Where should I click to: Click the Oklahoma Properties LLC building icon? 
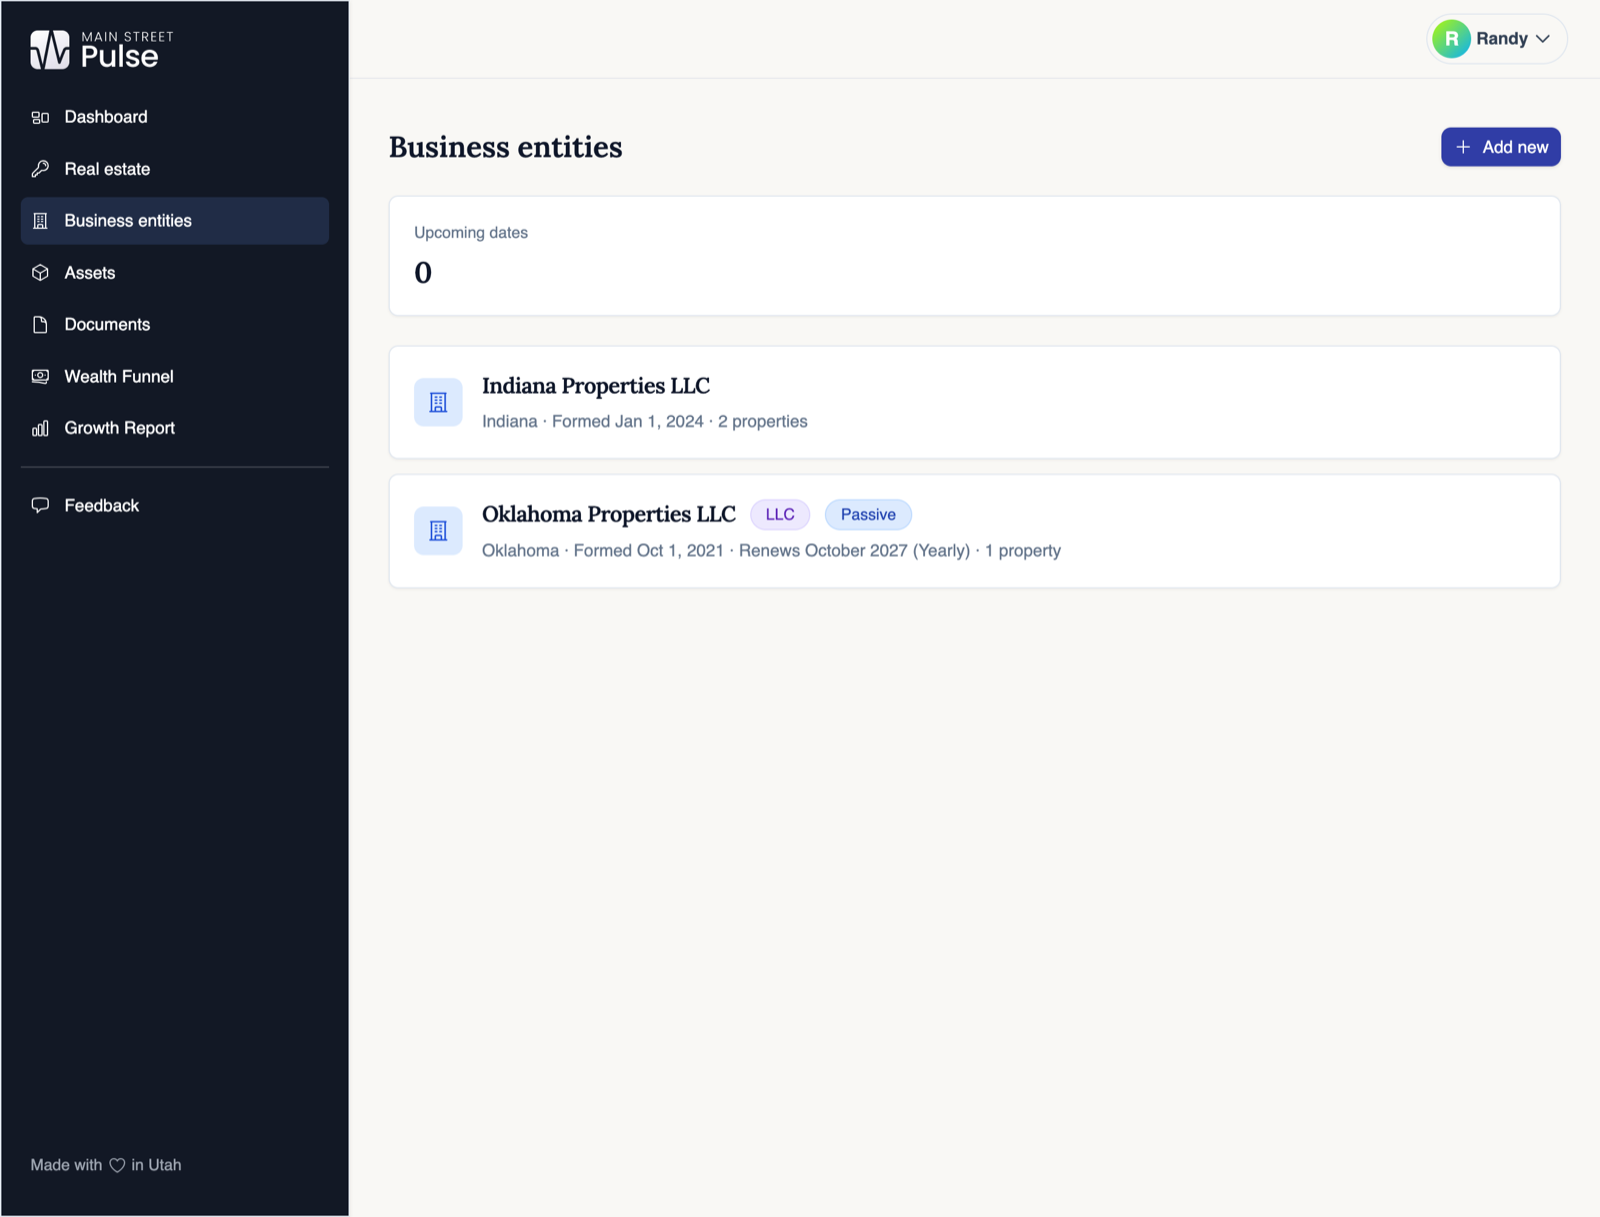point(438,531)
